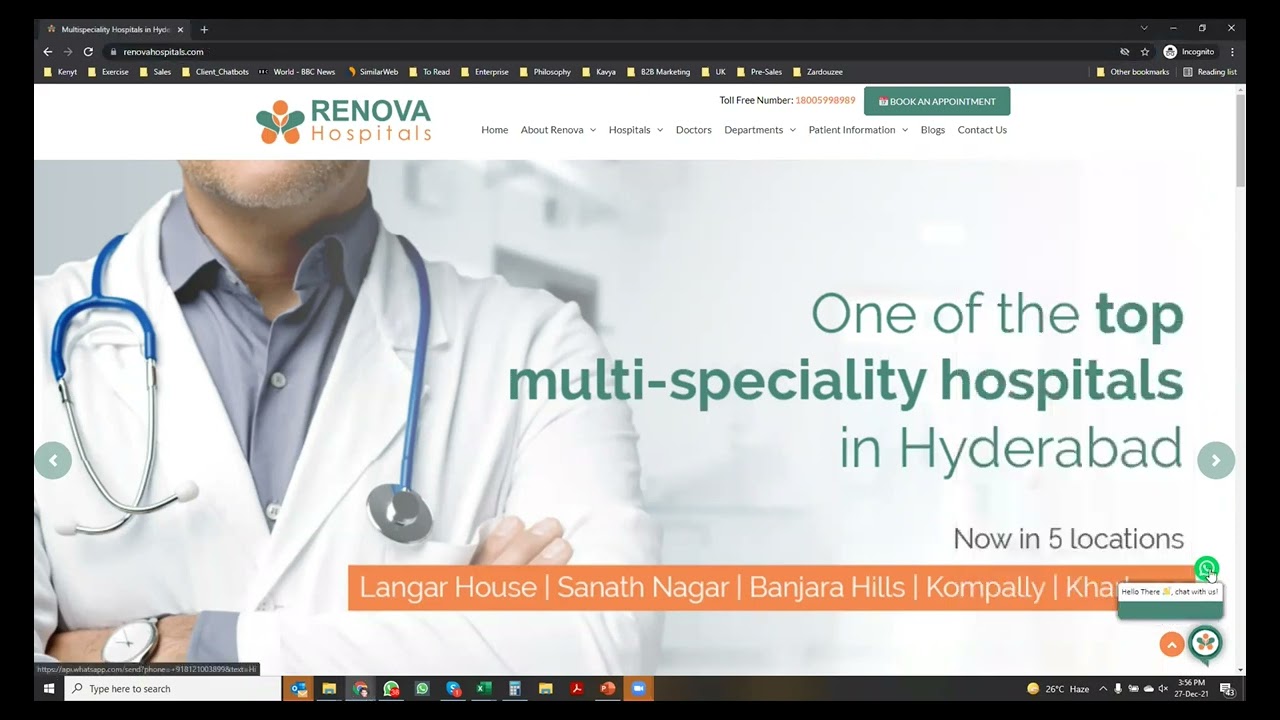Open the Zoom app in the taskbar
The height and width of the screenshot is (720, 1280).
[637, 689]
